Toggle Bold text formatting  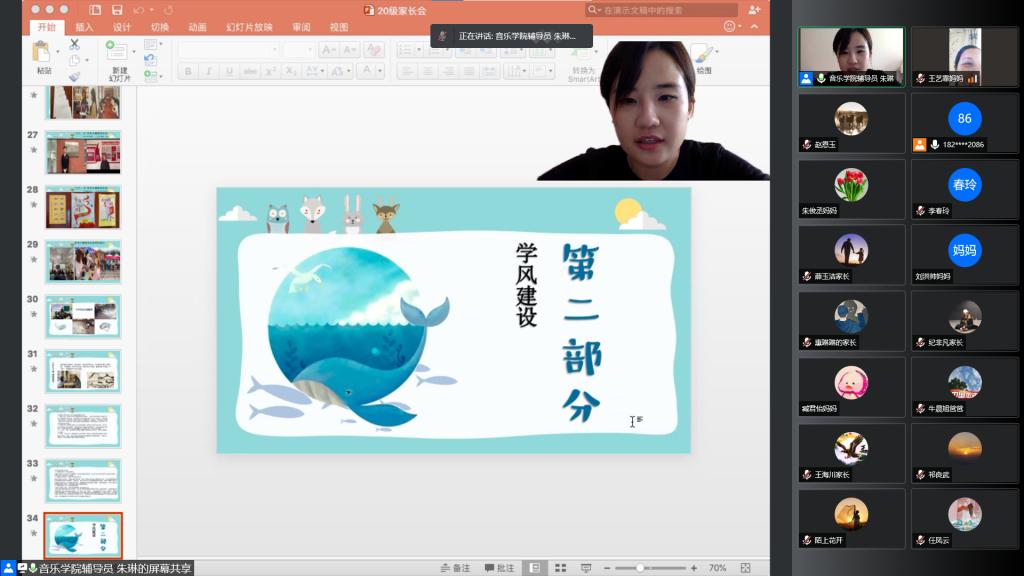tap(189, 71)
